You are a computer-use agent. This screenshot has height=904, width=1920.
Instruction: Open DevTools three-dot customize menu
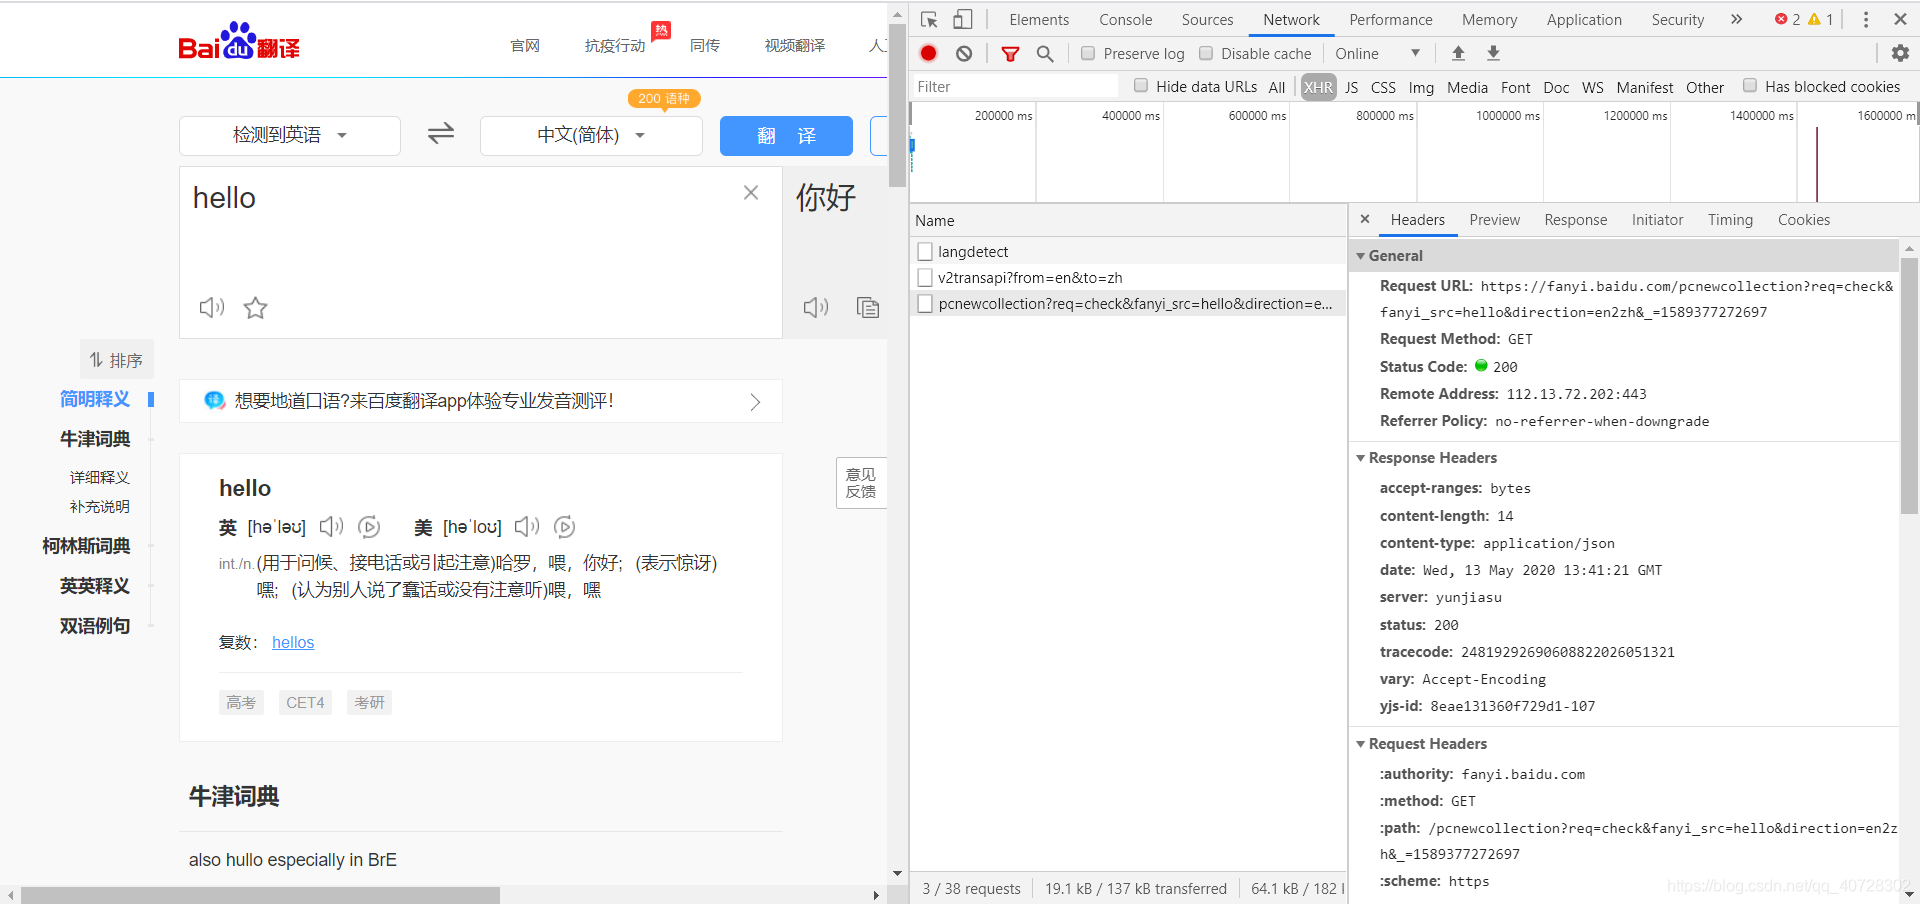1866,19
